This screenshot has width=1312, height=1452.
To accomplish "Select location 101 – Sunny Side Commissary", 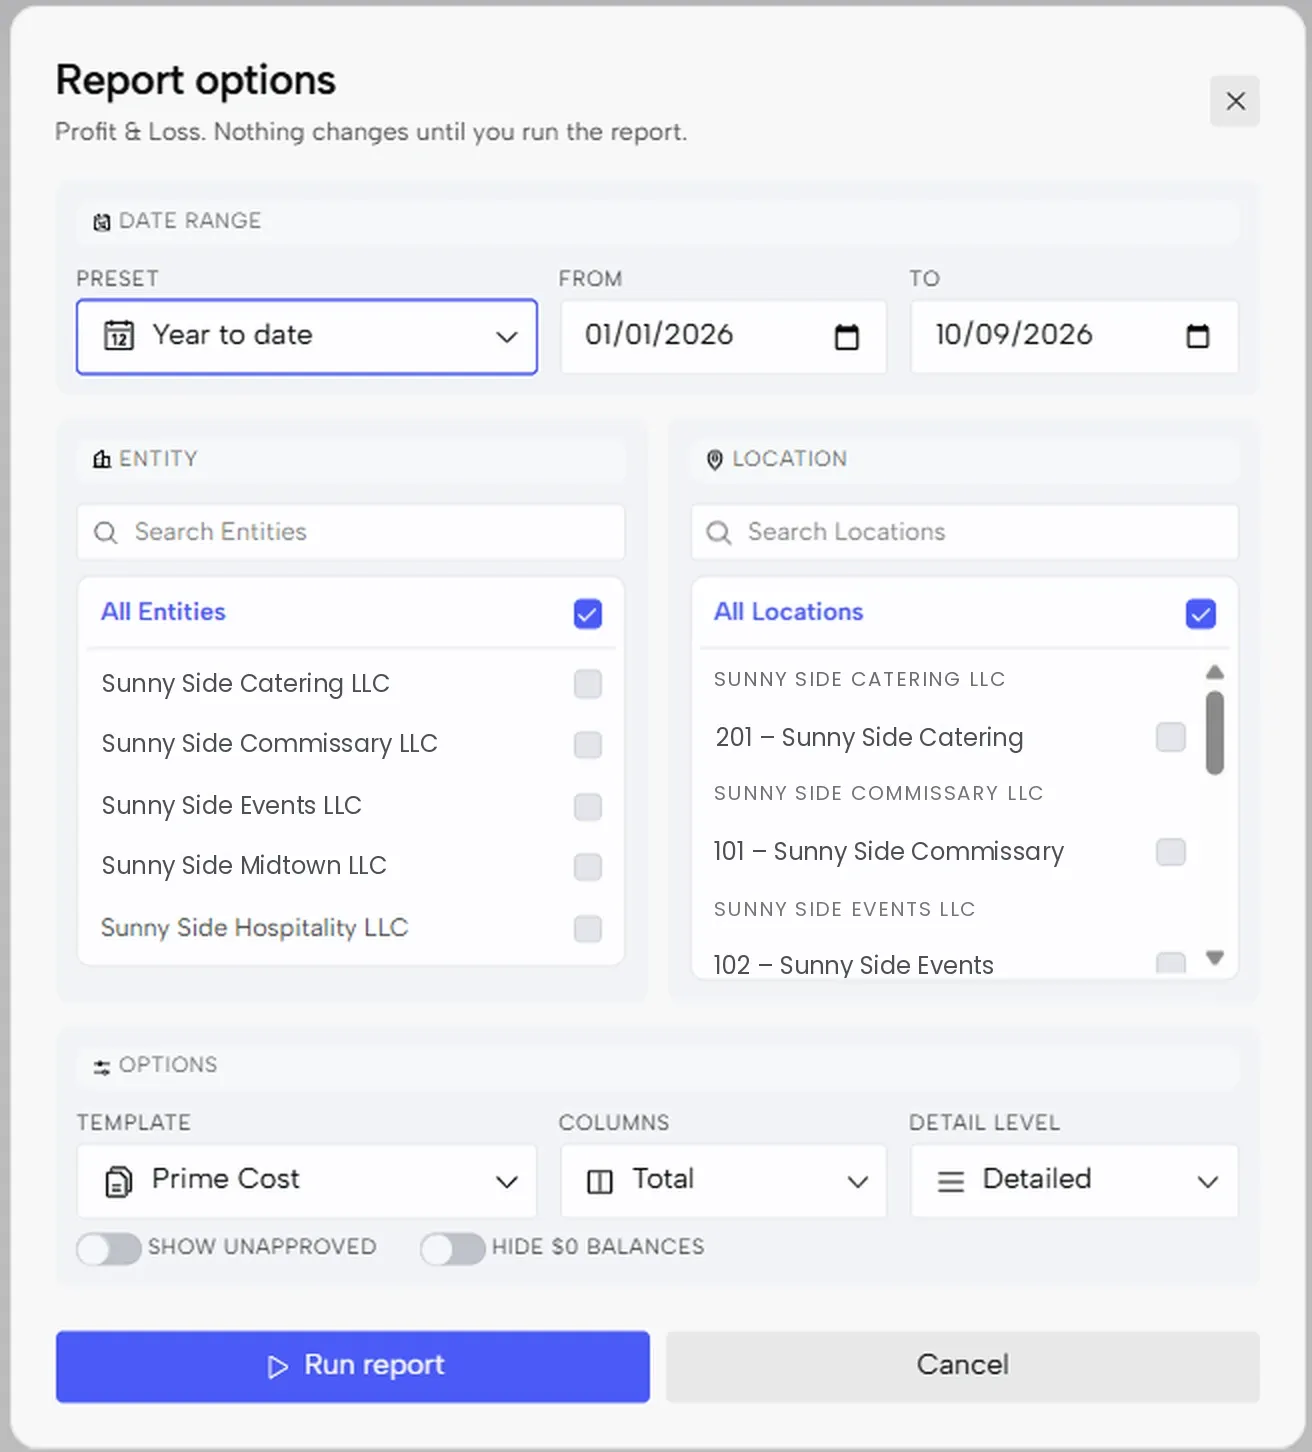I will click(x=1171, y=852).
